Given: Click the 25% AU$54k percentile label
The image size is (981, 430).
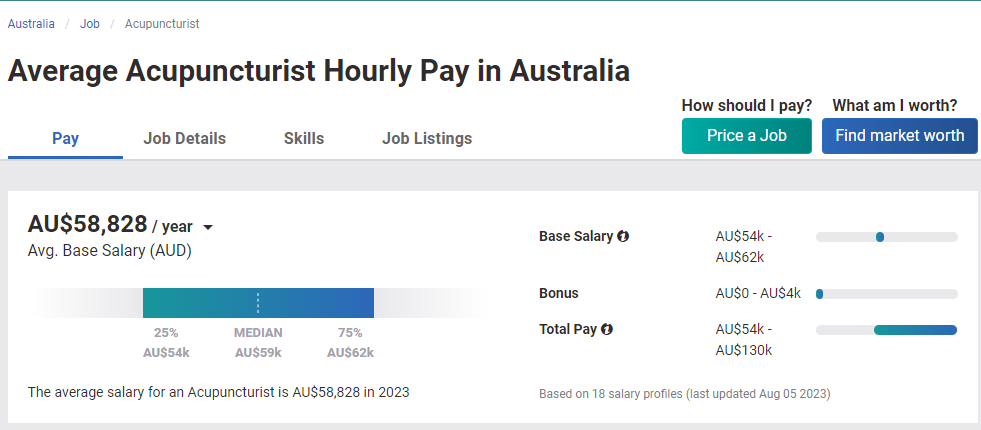Looking at the screenshot, I should [x=166, y=342].
